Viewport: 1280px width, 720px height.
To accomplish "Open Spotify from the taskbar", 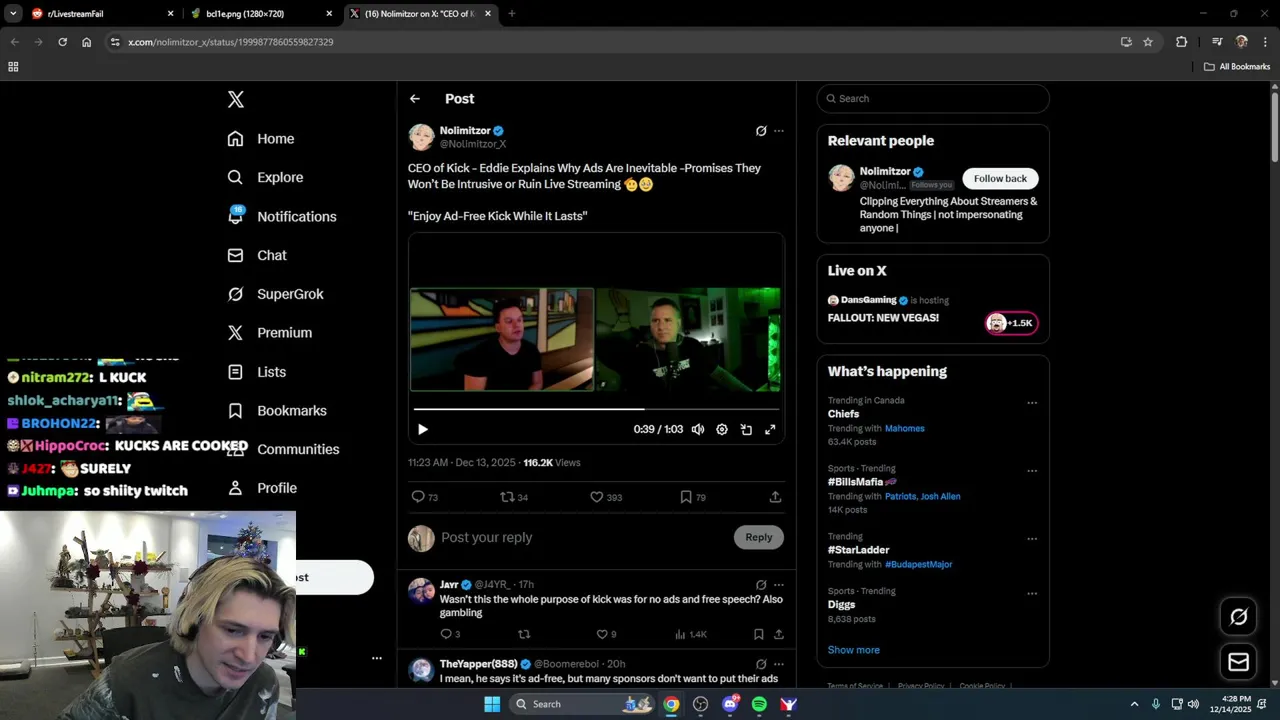I will (x=759, y=704).
